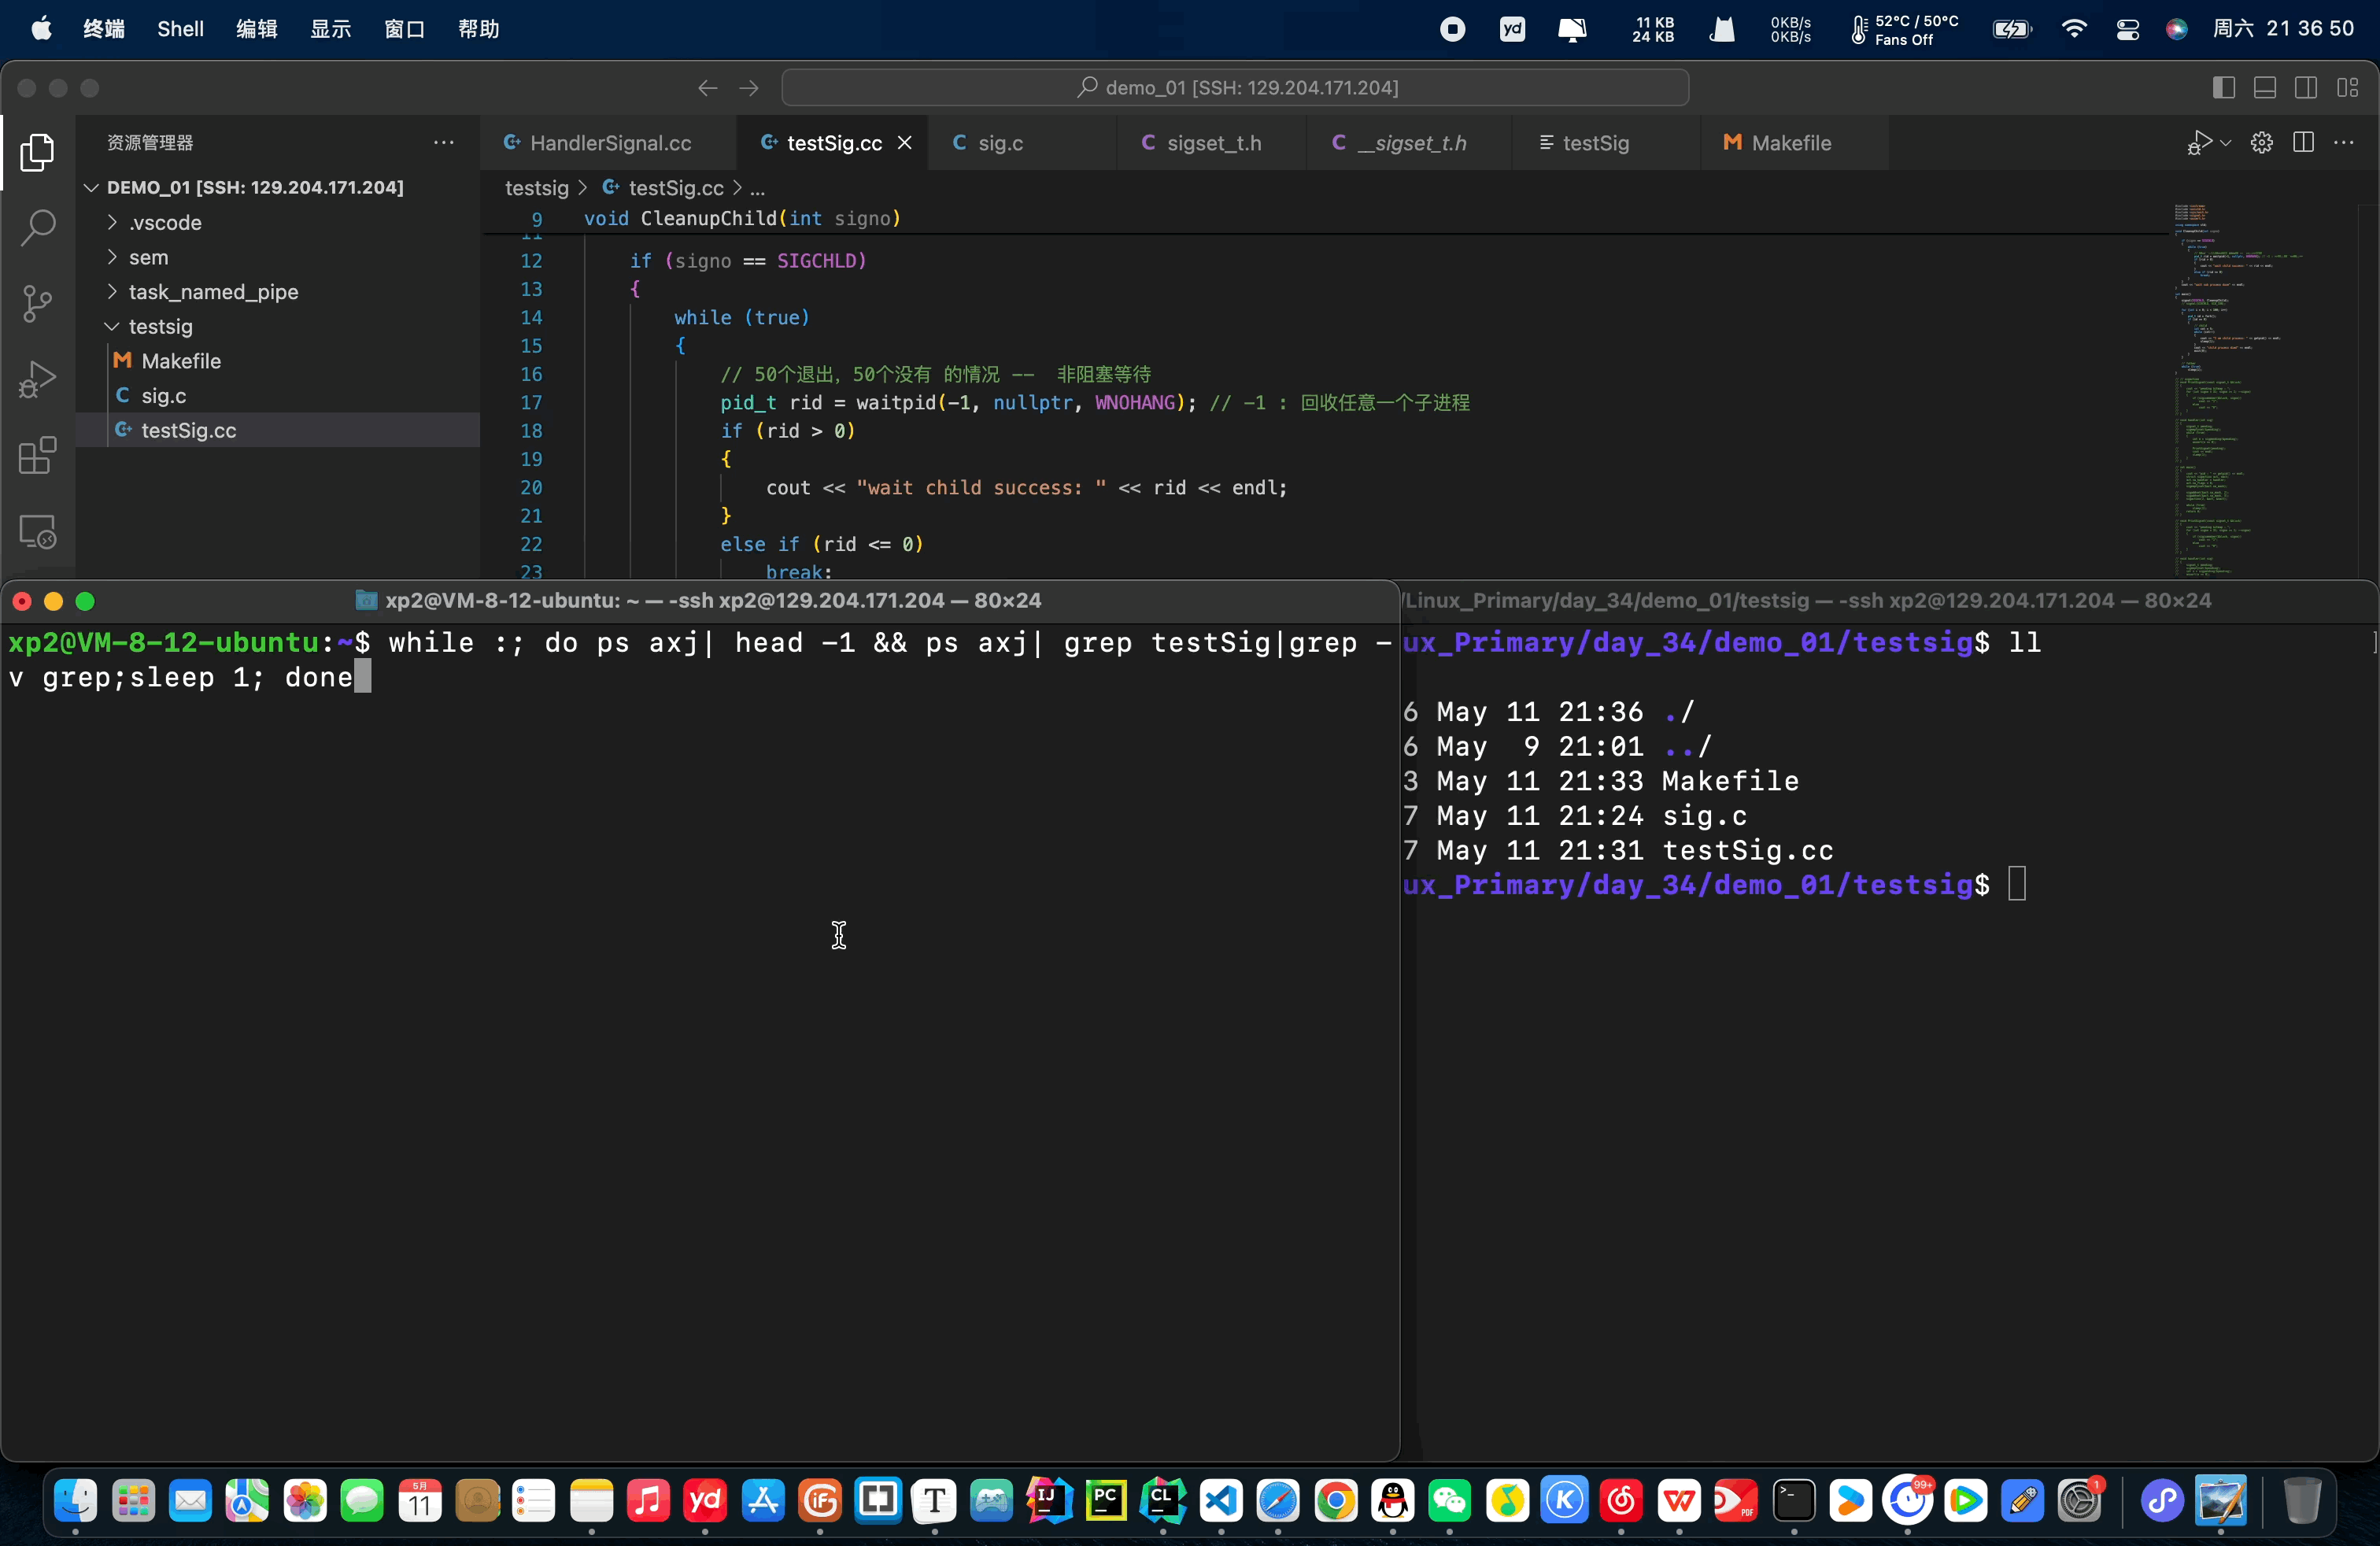2380x1546 pixels.
Task: Open Control Center in the menu bar
Action: click(x=2128, y=29)
